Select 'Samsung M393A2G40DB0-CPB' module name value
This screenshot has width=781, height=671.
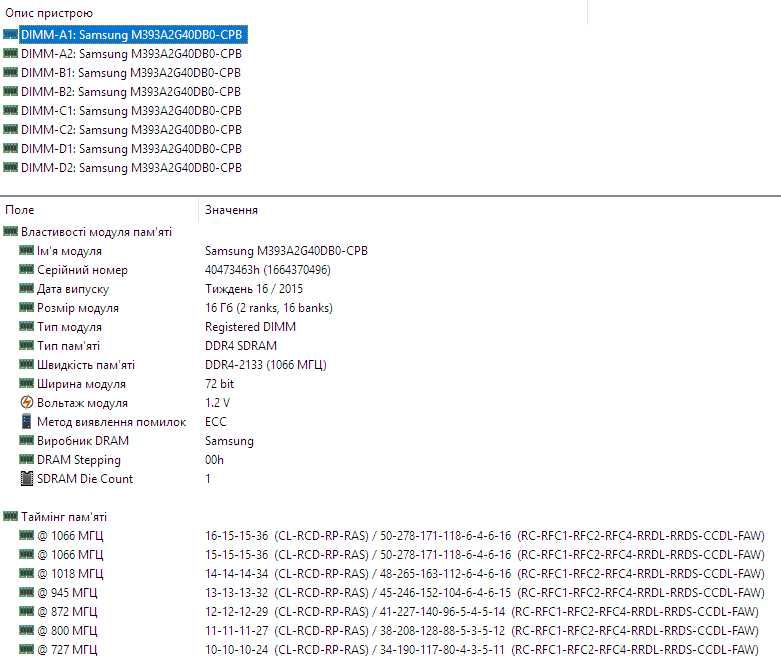tap(286, 251)
